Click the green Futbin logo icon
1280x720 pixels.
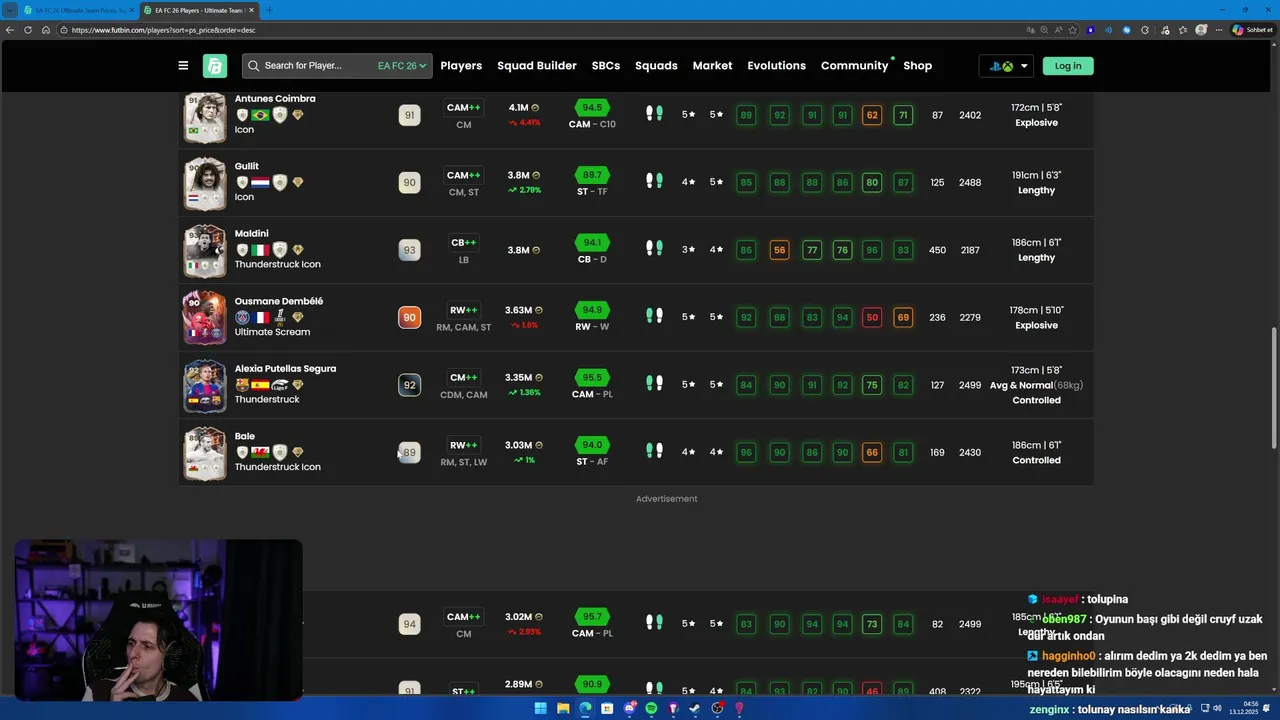click(215, 66)
